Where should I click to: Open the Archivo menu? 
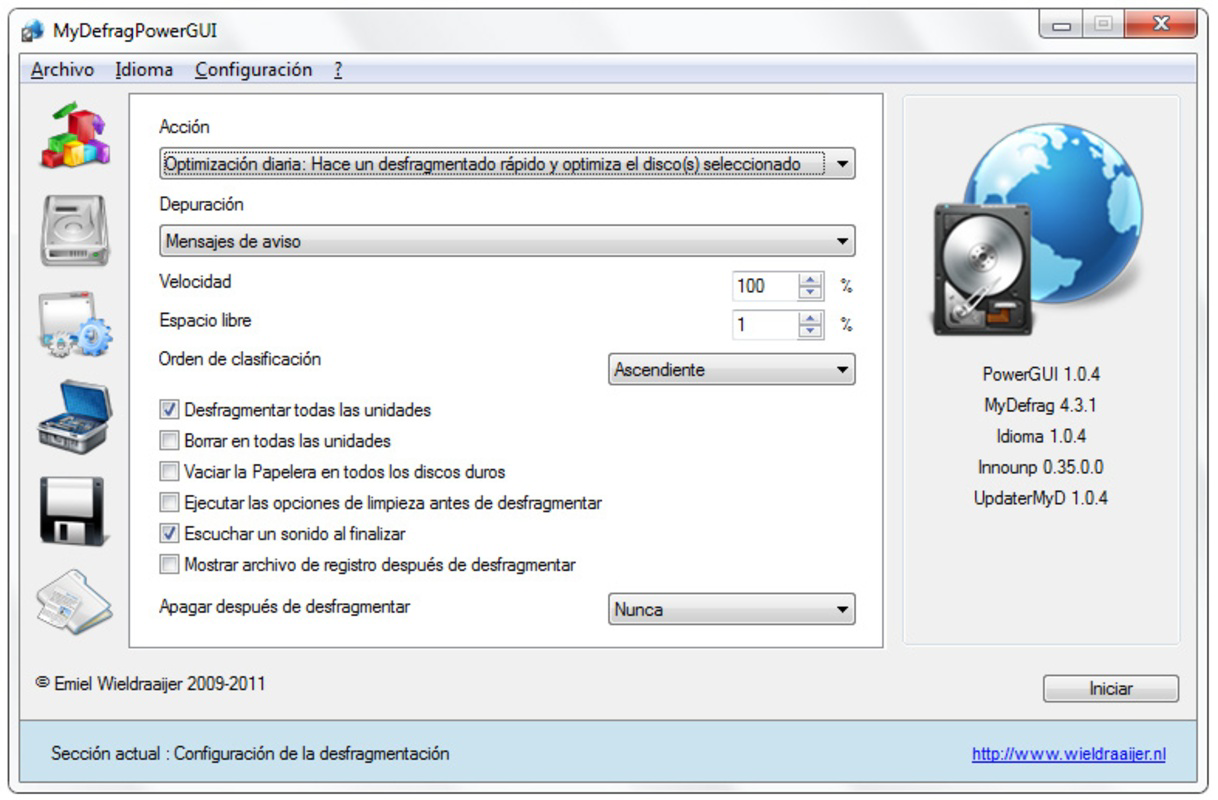(x=62, y=70)
